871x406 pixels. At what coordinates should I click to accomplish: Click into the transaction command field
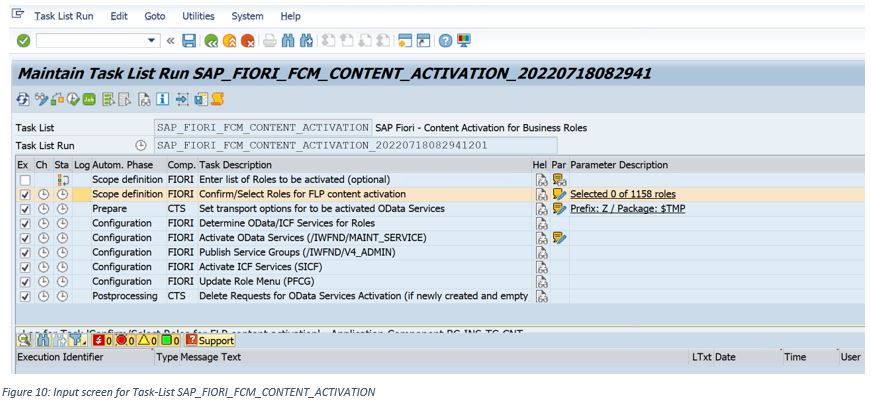[91, 41]
